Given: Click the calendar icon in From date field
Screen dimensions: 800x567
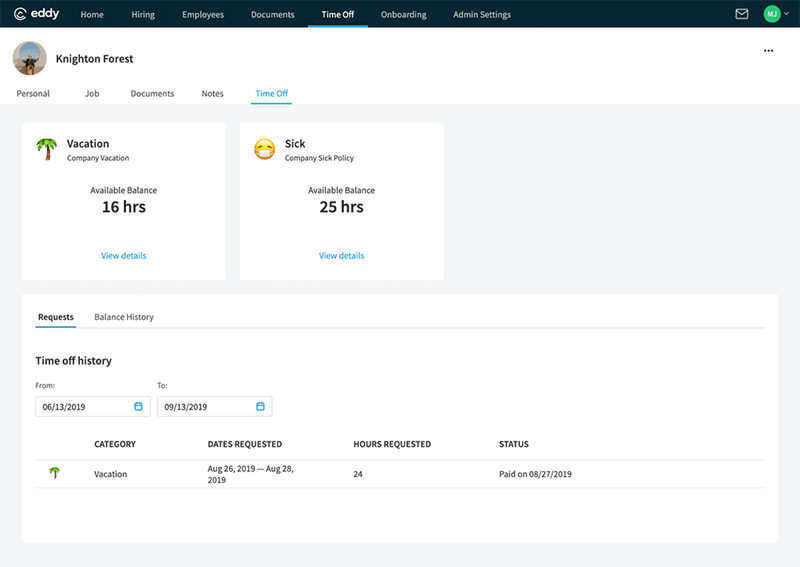Looking at the screenshot, I should (x=138, y=407).
